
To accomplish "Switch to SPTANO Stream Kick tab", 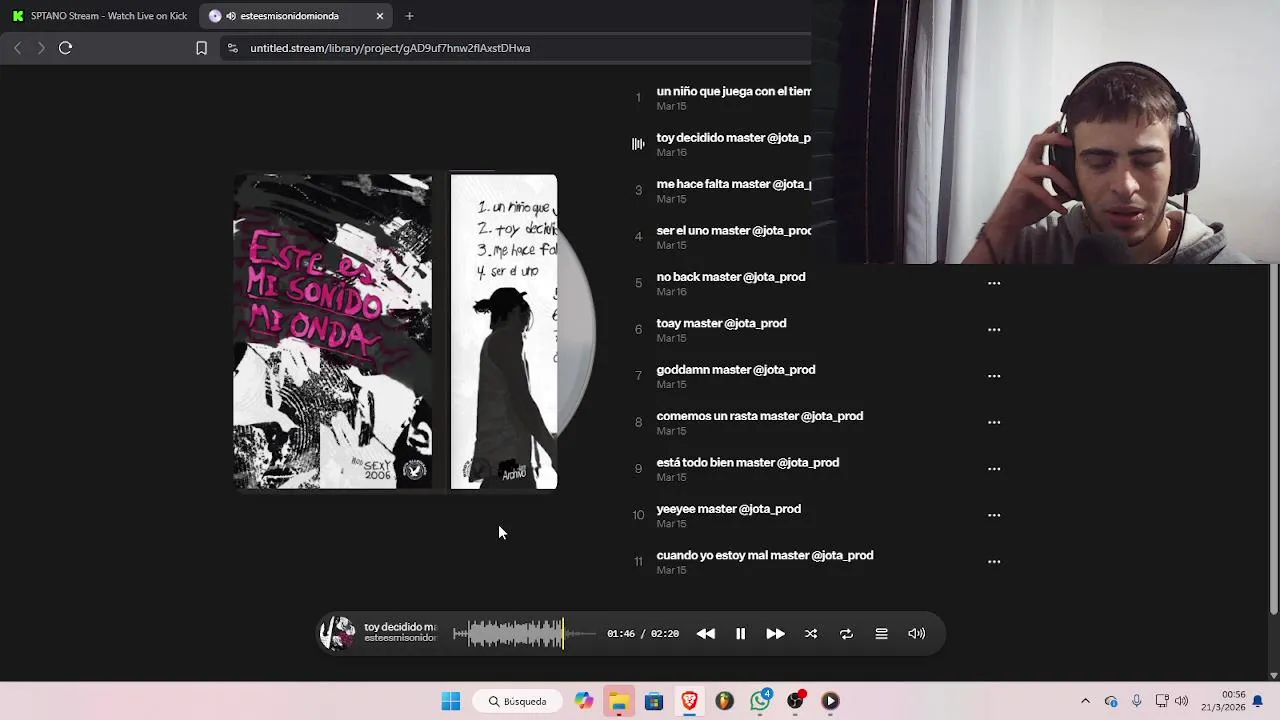I will coord(99,16).
